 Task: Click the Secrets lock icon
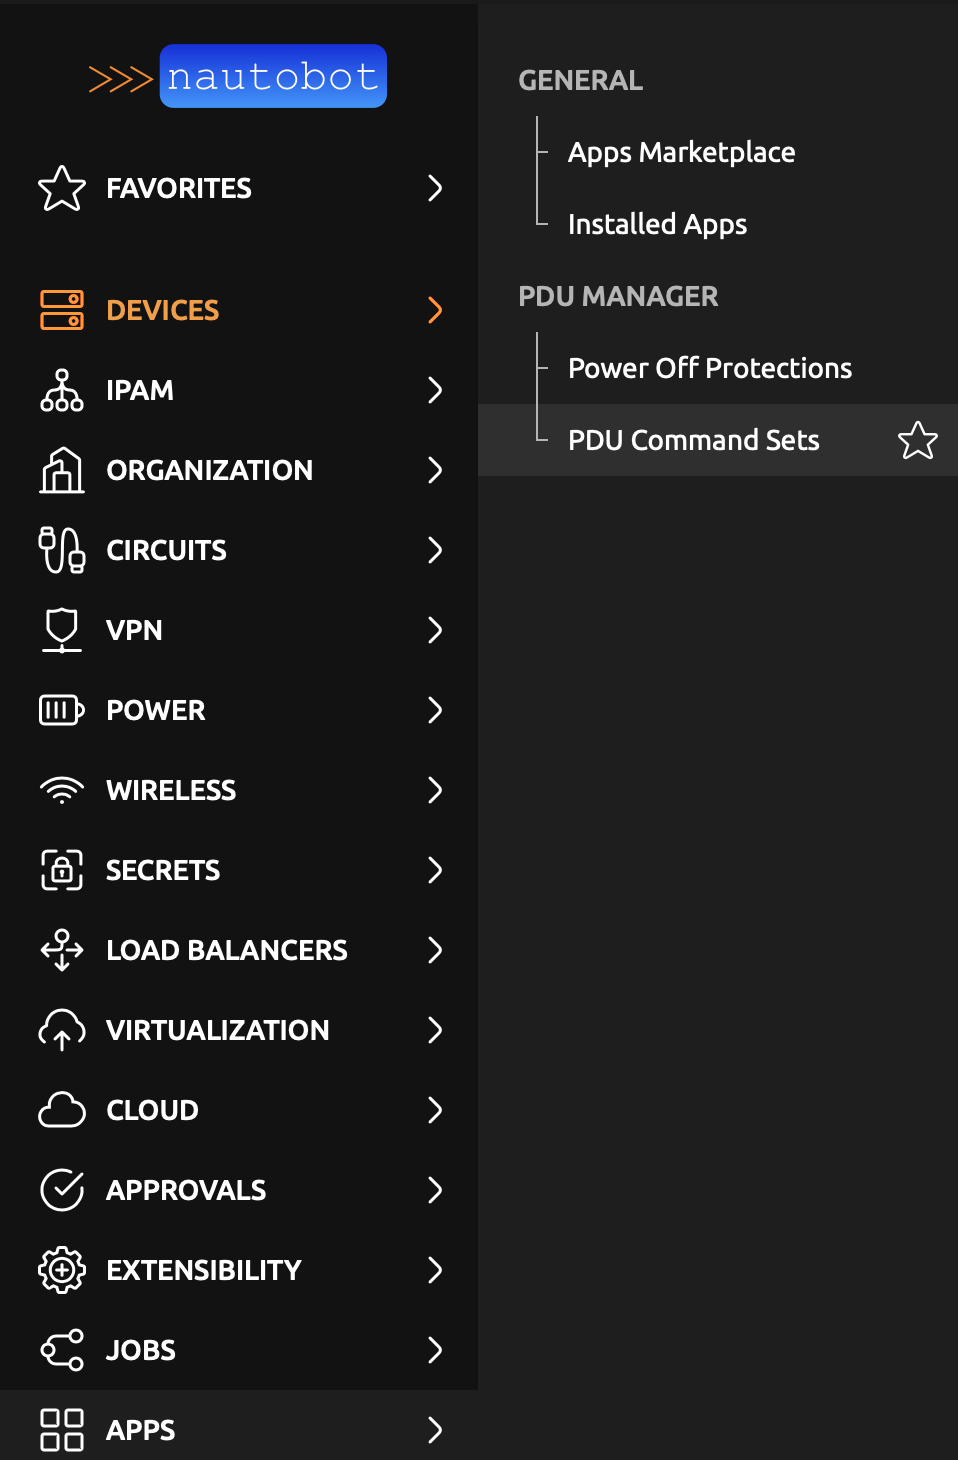pyautogui.click(x=62, y=870)
